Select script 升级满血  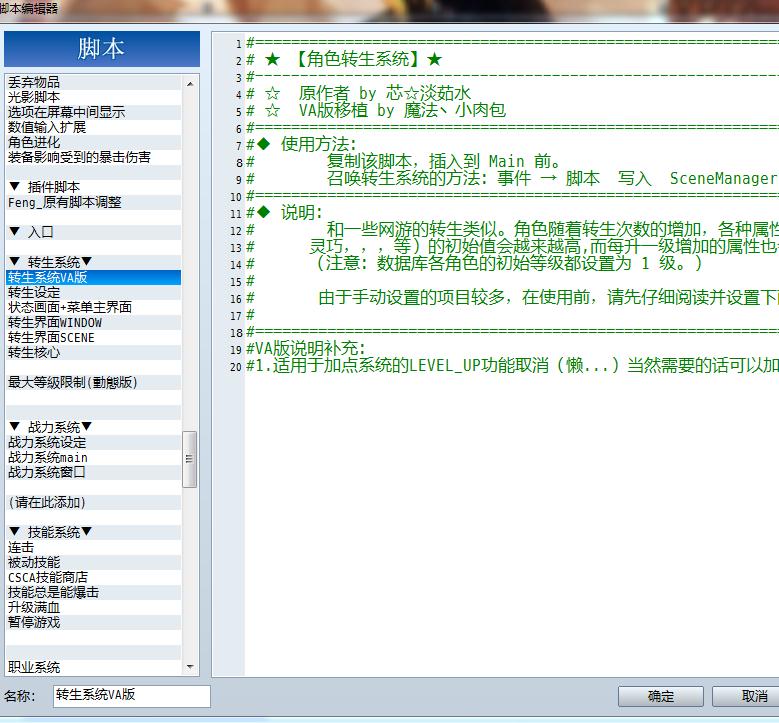click(93, 607)
